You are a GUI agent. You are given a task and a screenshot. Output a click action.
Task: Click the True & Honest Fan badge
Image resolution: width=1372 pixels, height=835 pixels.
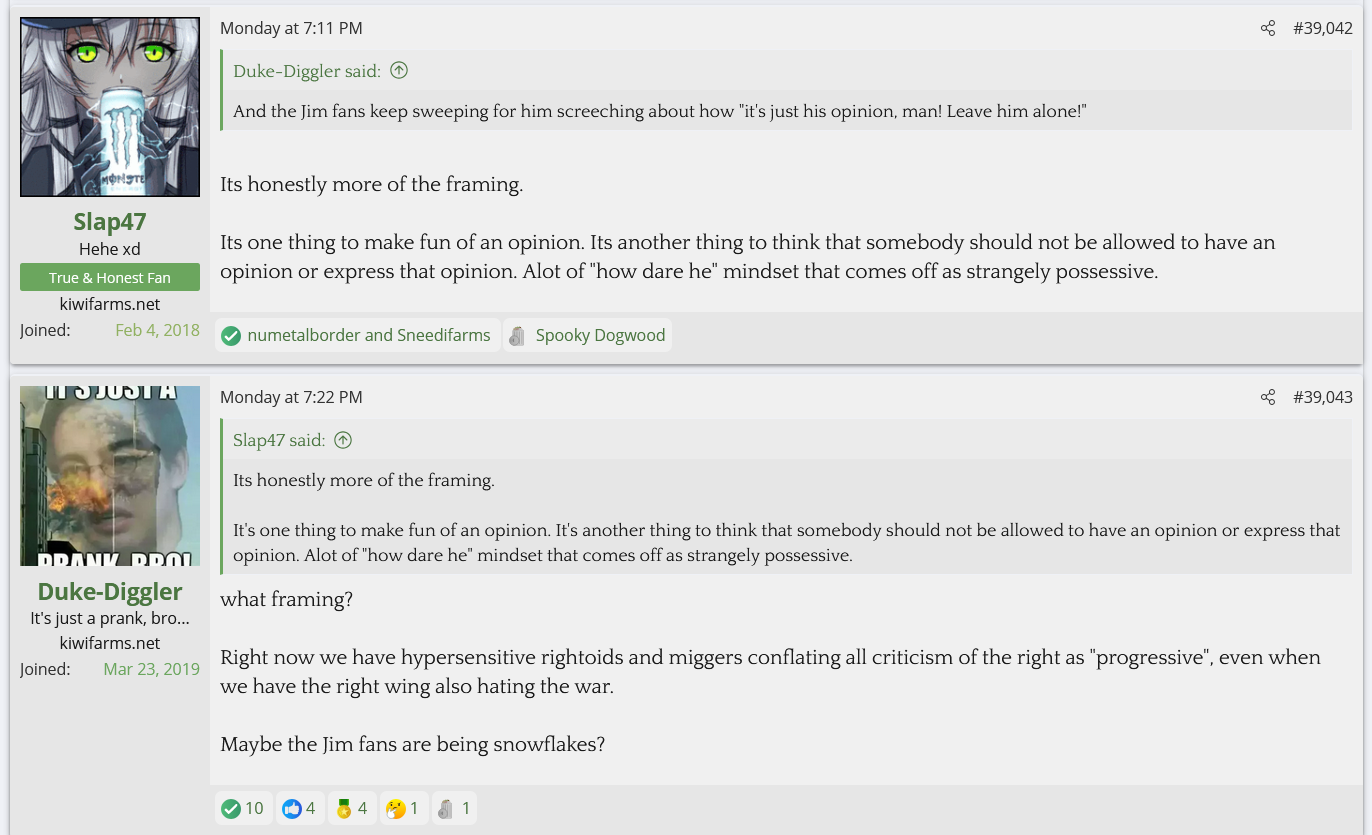[110, 278]
